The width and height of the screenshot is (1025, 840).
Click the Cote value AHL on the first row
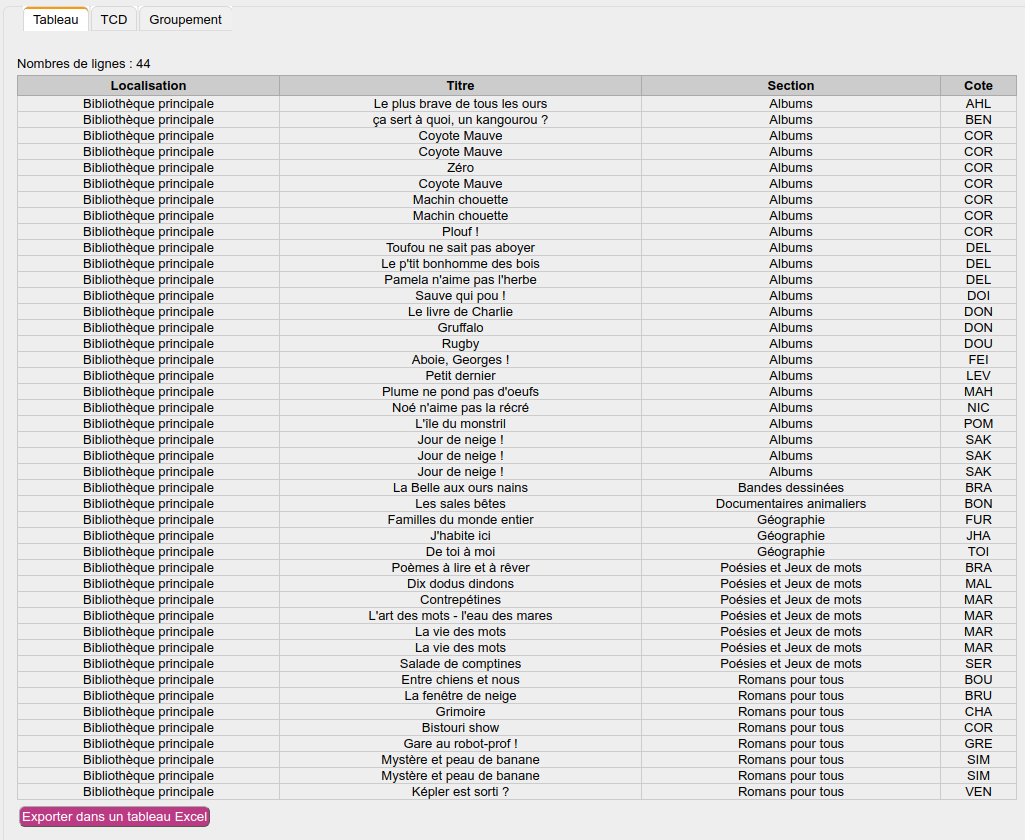(x=977, y=103)
